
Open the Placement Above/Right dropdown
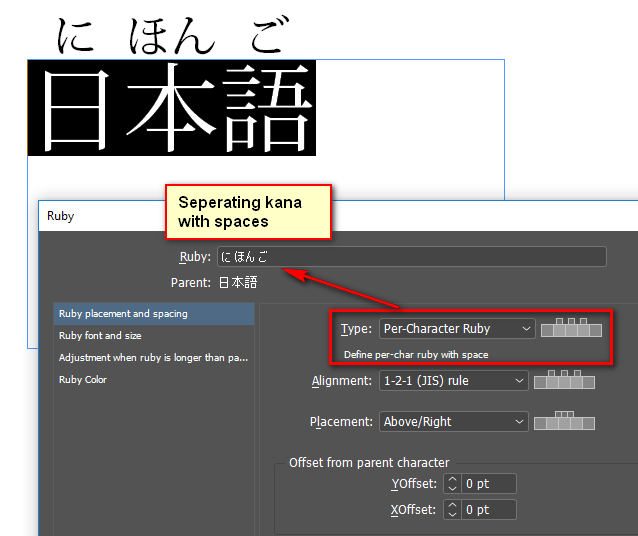click(x=453, y=422)
